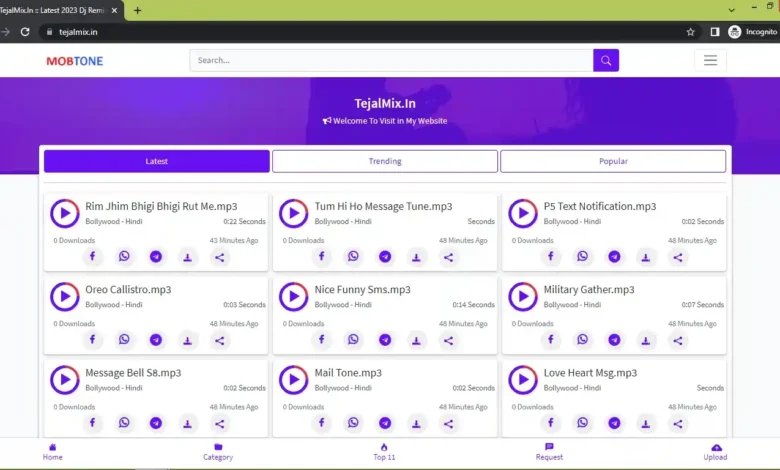This screenshot has width=780, height=470.
Task: Click share icon for Mail Tone.mp3
Action: [448, 423]
